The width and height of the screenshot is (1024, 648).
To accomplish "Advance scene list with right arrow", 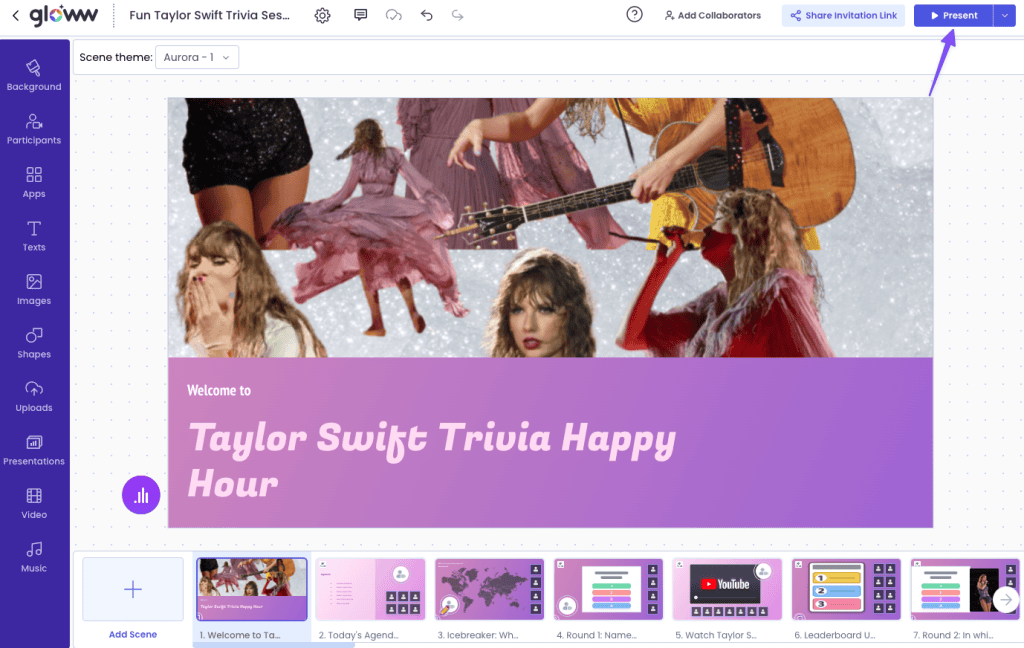I will tap(1006, 599).
